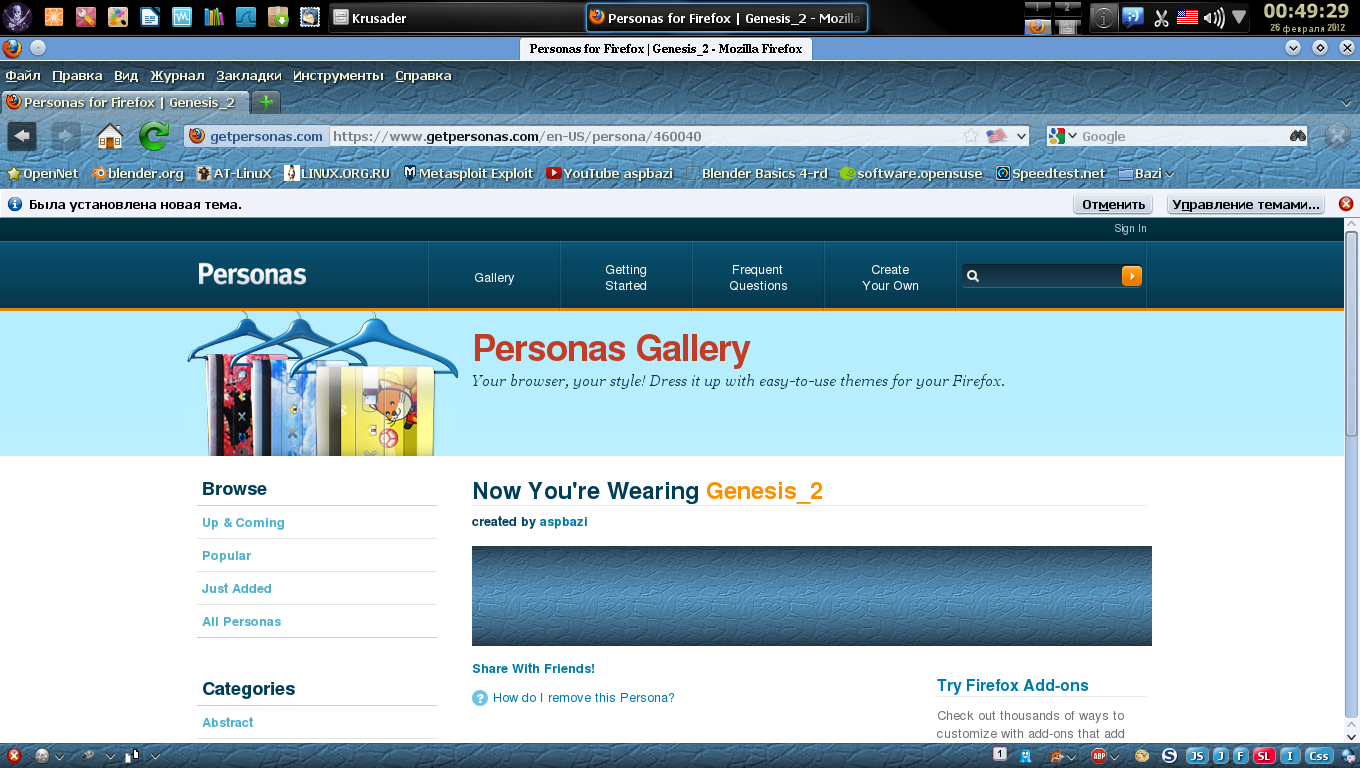Open the waveform monitor app in the panel
The image size is (1360, 768).
182,17
